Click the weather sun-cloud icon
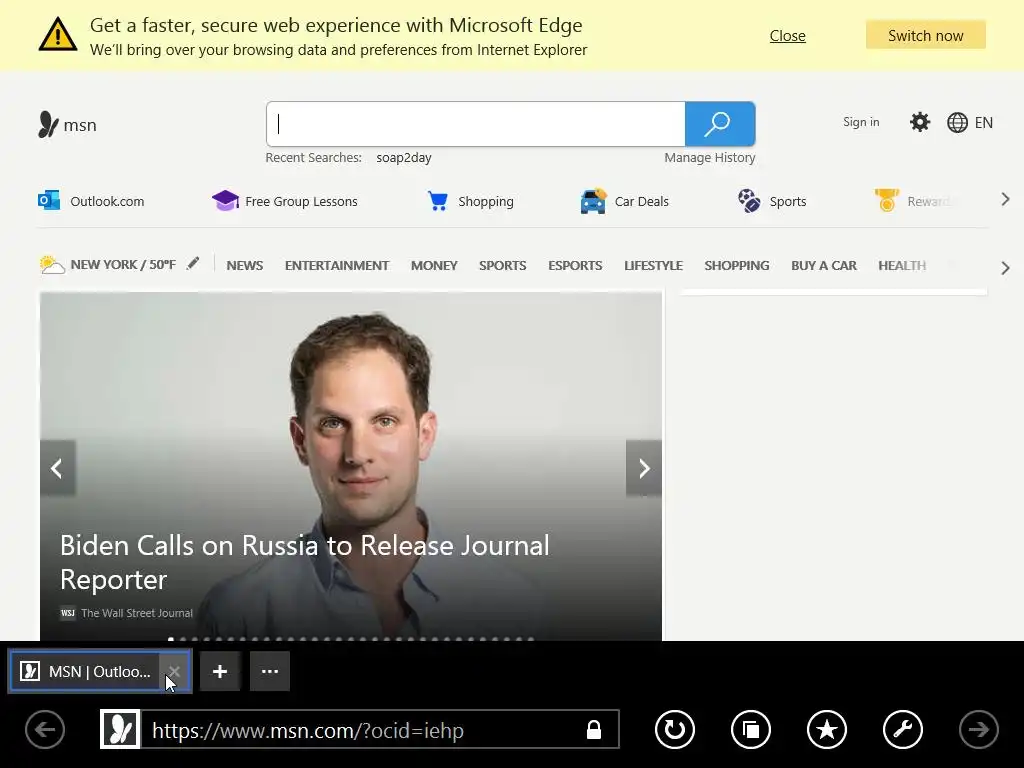This screenshot has width=1024, height=768. tap(52, 264)
